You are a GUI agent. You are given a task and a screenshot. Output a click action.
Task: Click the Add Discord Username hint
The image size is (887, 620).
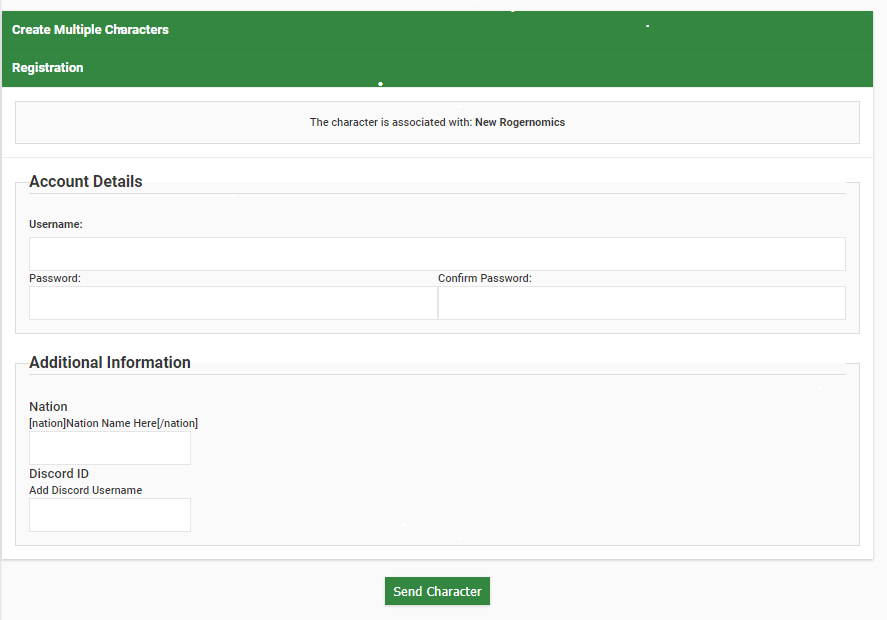pyautogui.click(x=86, y=490)
